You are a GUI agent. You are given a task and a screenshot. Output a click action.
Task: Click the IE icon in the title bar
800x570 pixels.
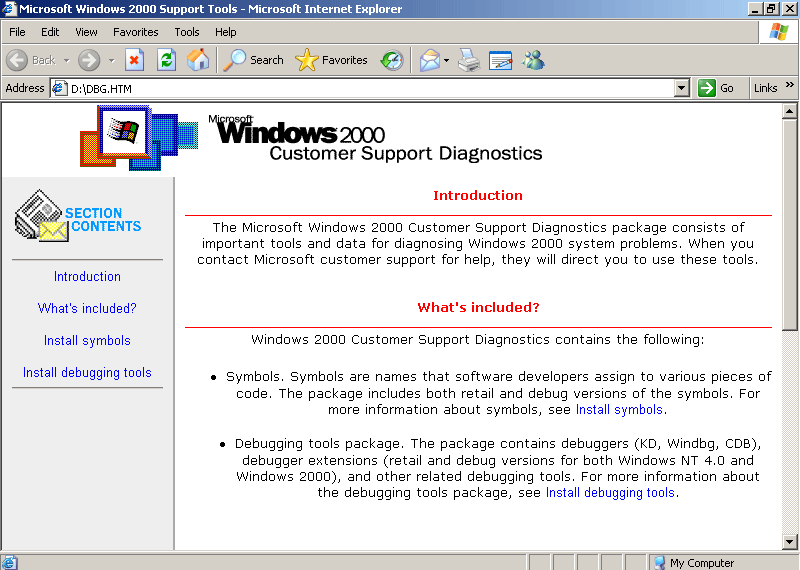9,9
